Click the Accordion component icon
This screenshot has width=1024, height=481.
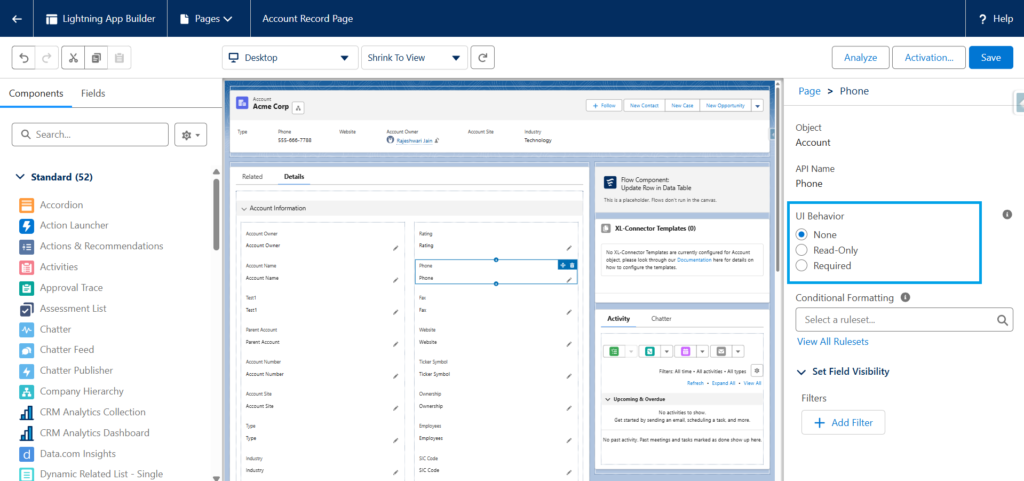[27, 205]
